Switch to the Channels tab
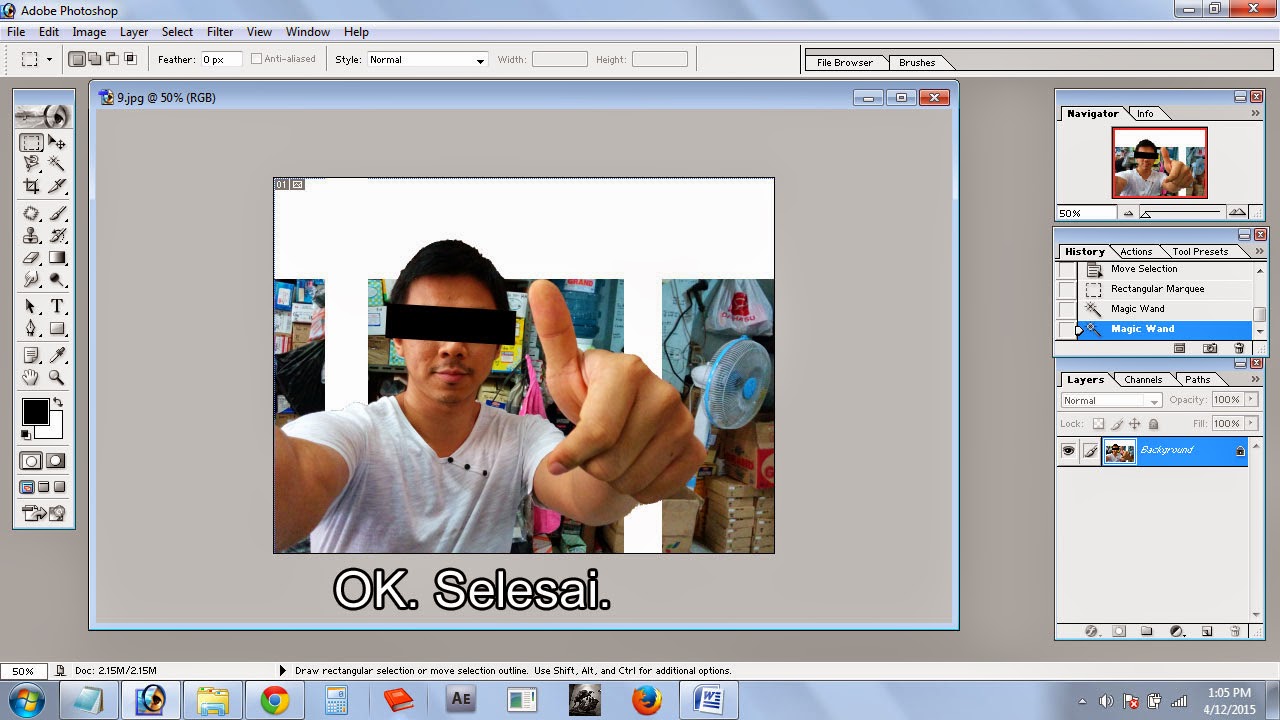 tap(1142, 380)
